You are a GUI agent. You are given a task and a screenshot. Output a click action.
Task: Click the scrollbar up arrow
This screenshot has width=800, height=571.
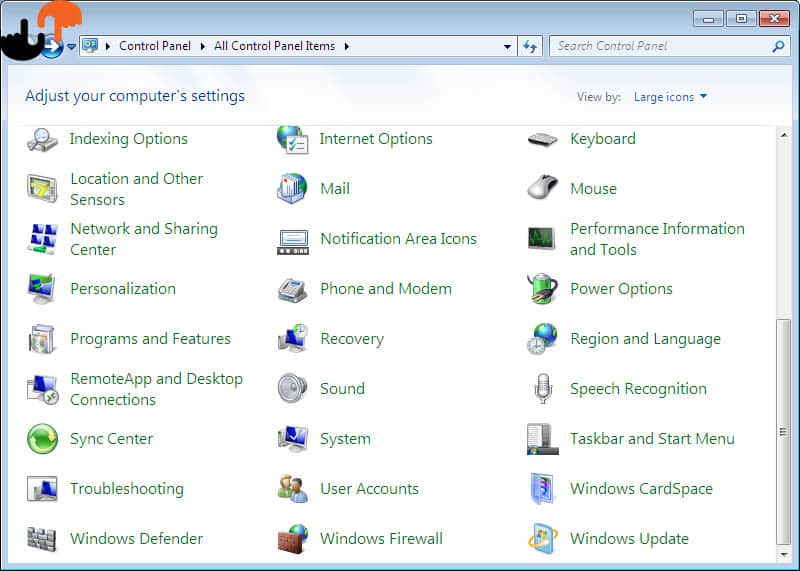pos(783,135)
